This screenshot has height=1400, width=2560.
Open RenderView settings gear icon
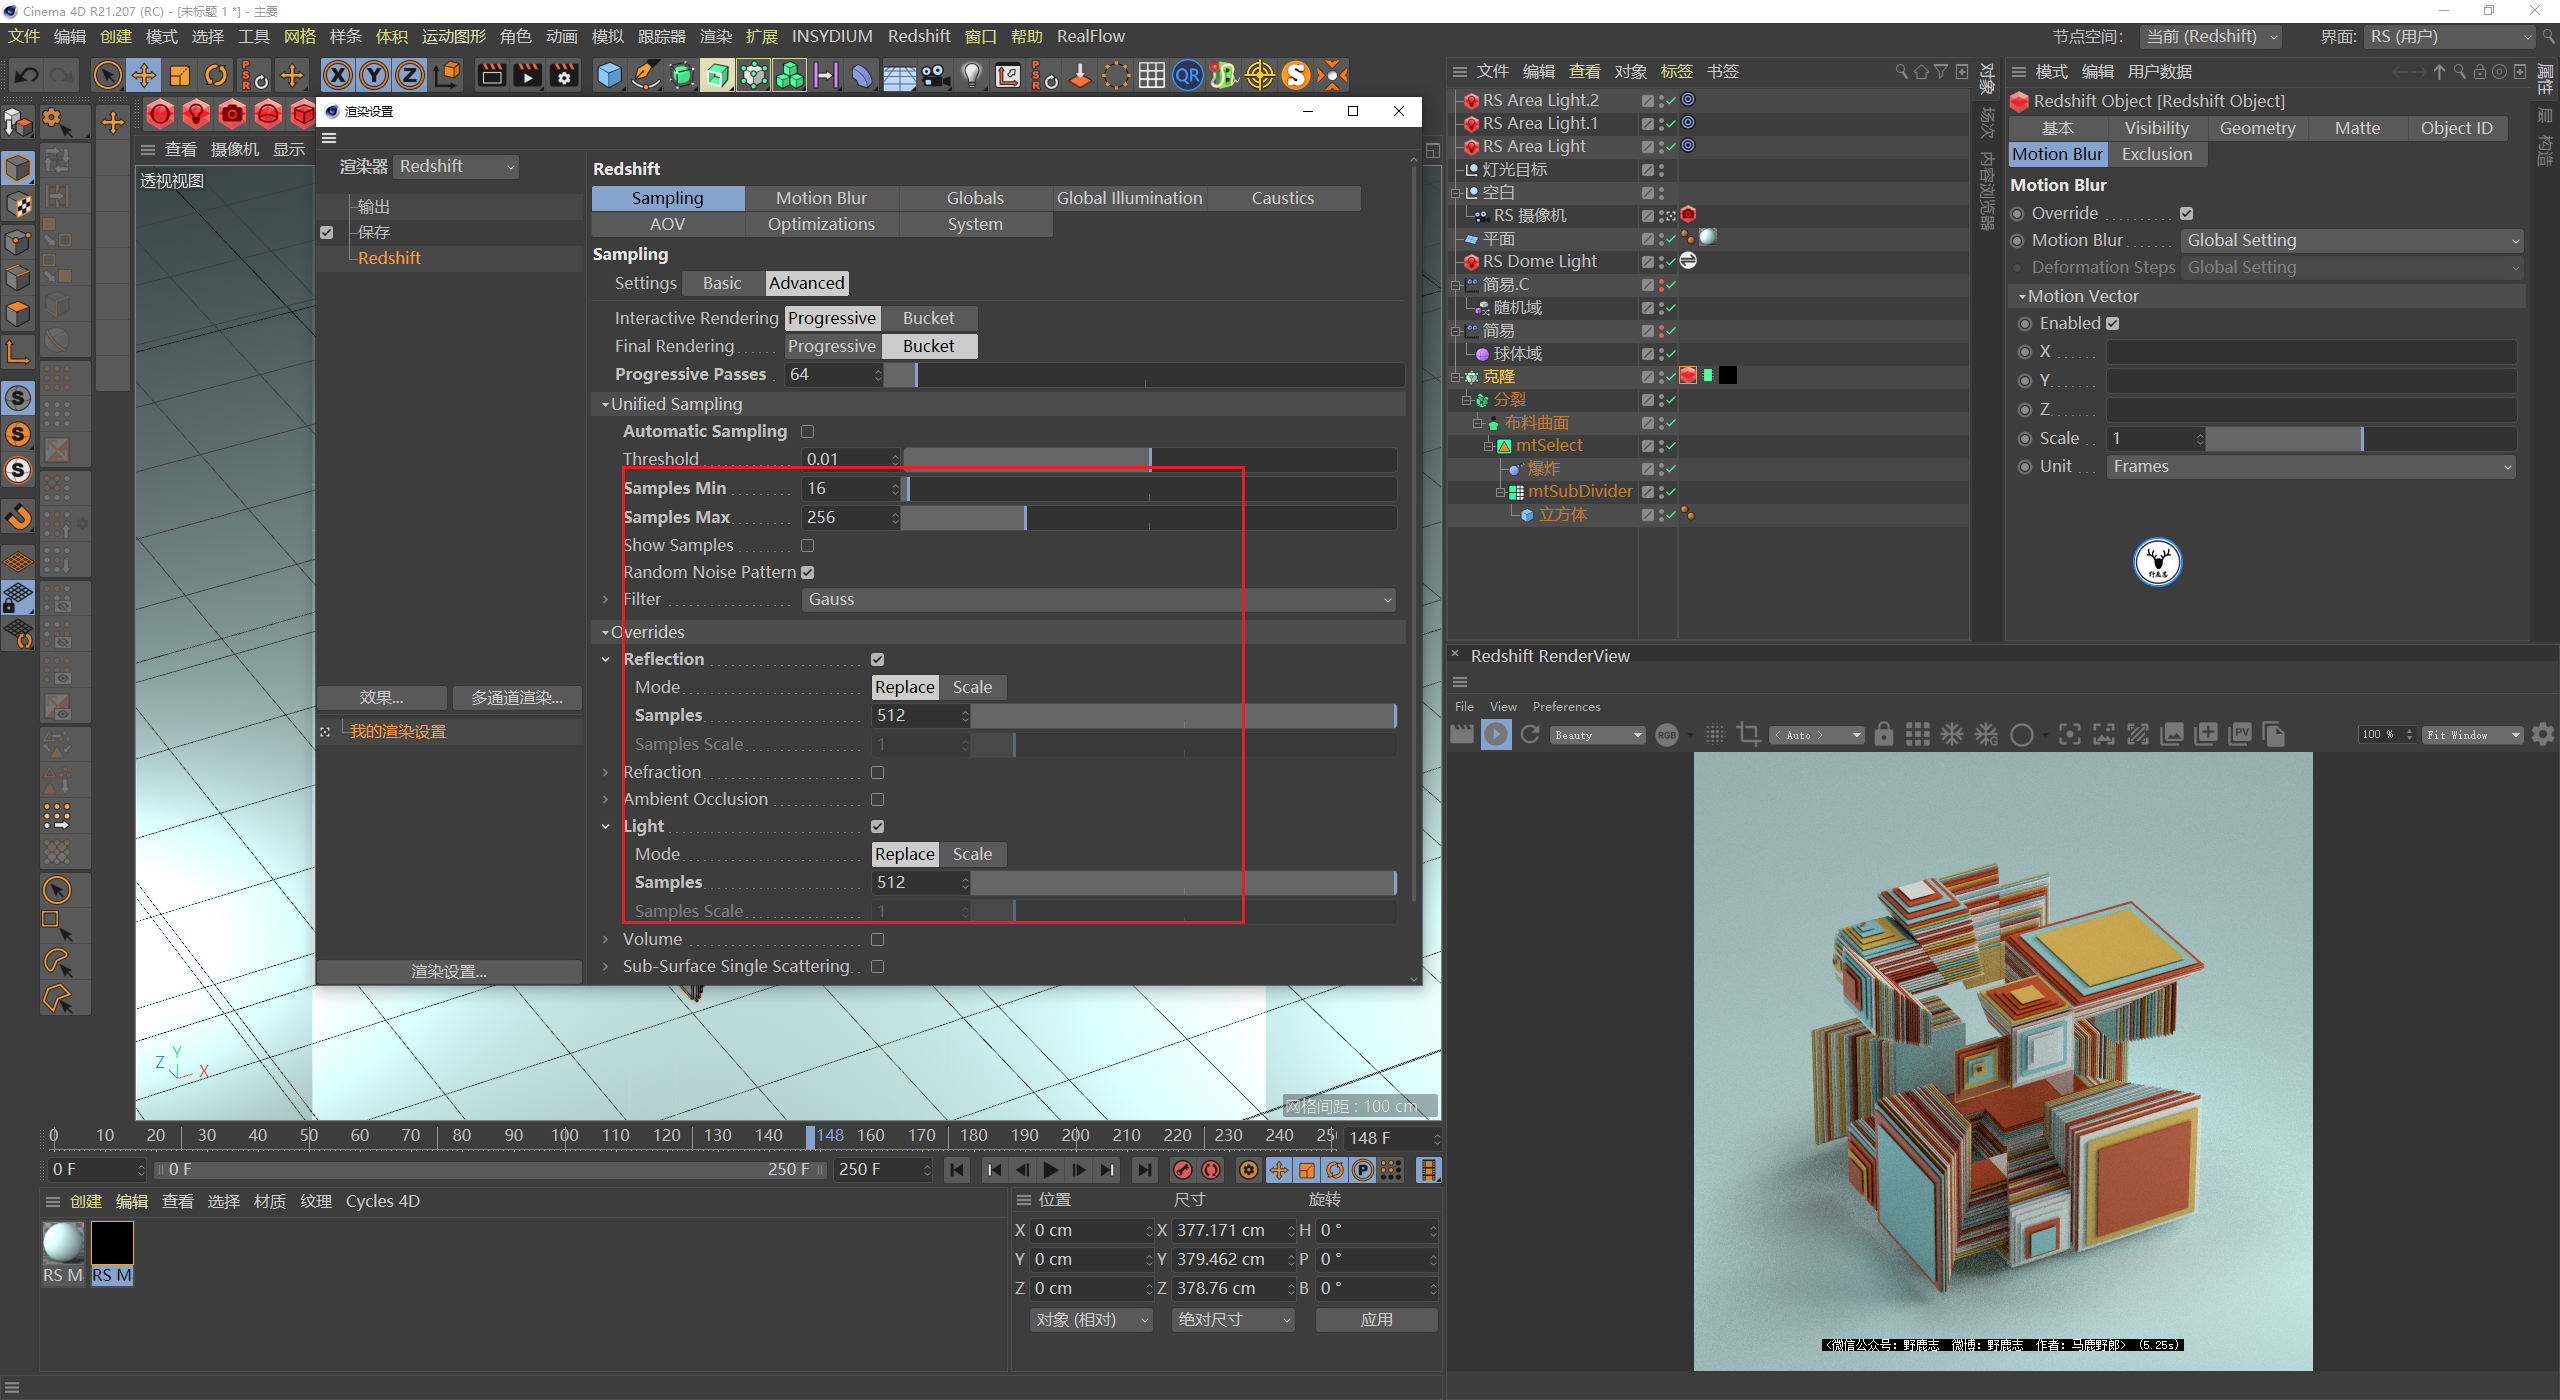[2542, 735]
